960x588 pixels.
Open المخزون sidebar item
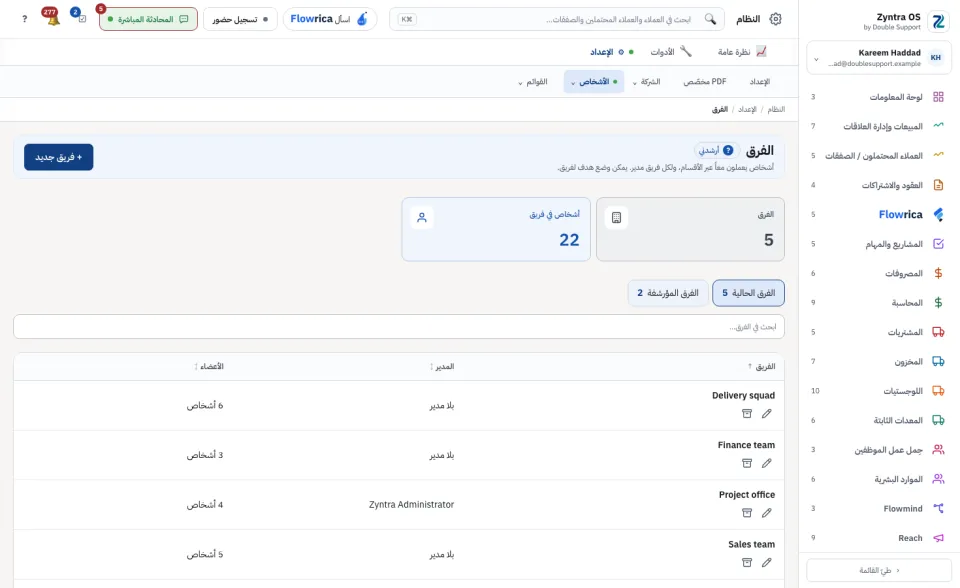(x=877, y=361)
